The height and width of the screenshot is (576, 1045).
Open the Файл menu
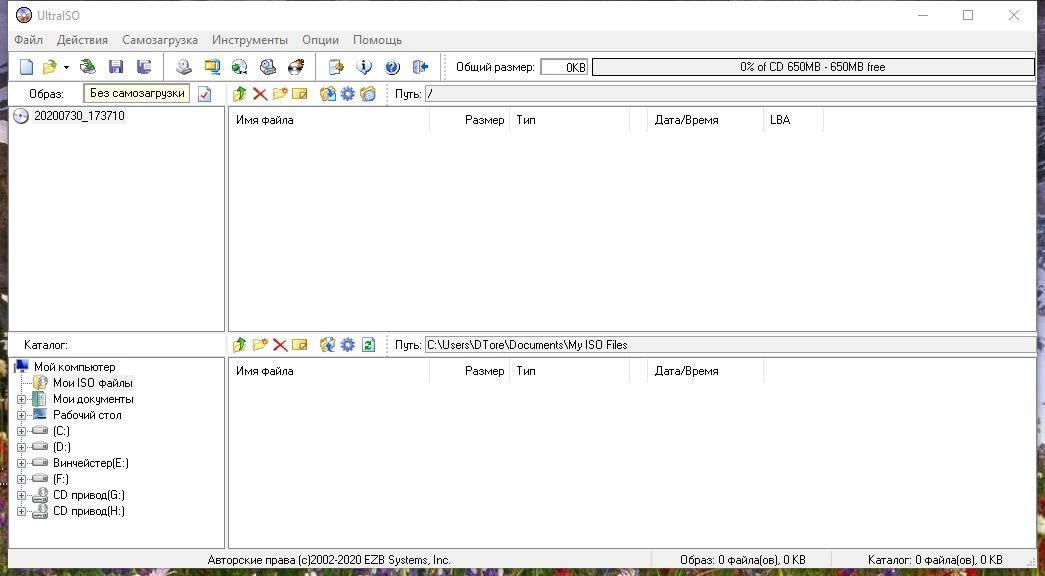point(29,40)
